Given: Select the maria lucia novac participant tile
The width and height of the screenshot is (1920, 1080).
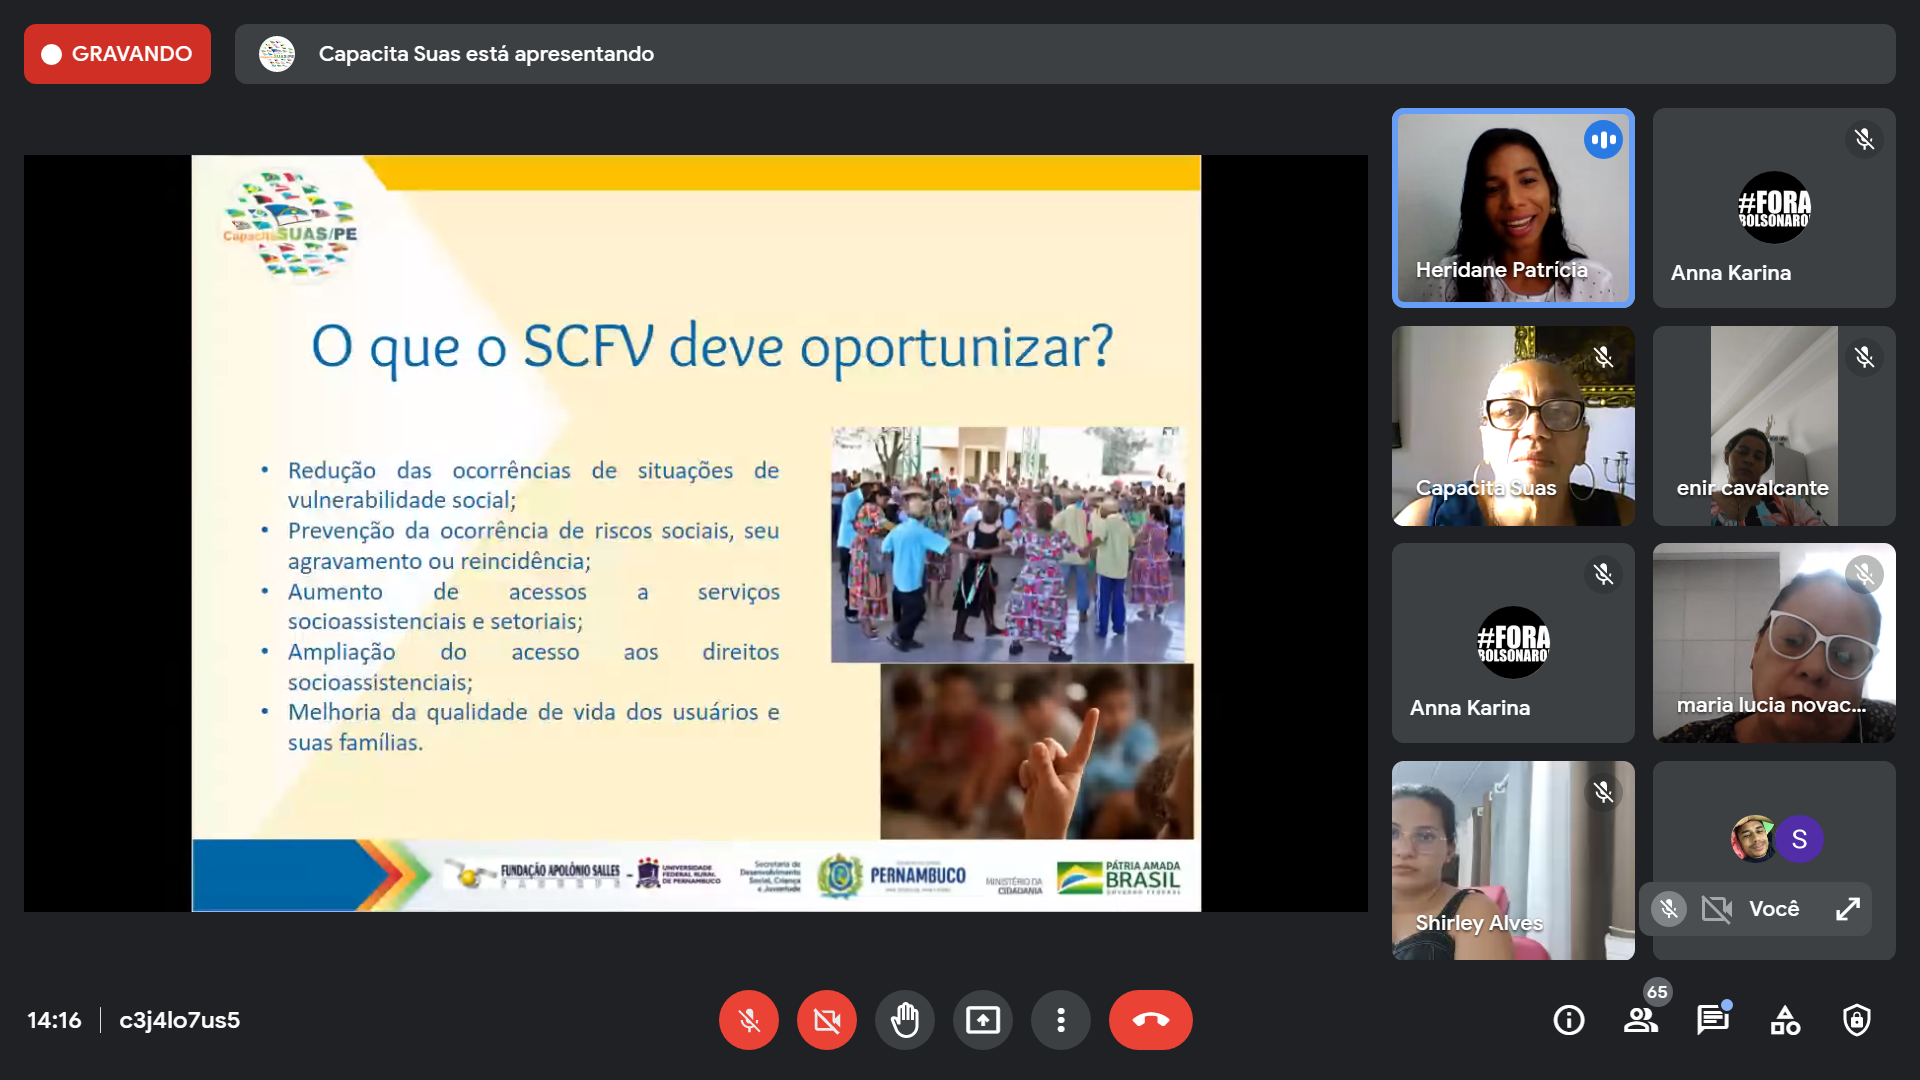Looking at the screenshot, I should point(1774,643).
